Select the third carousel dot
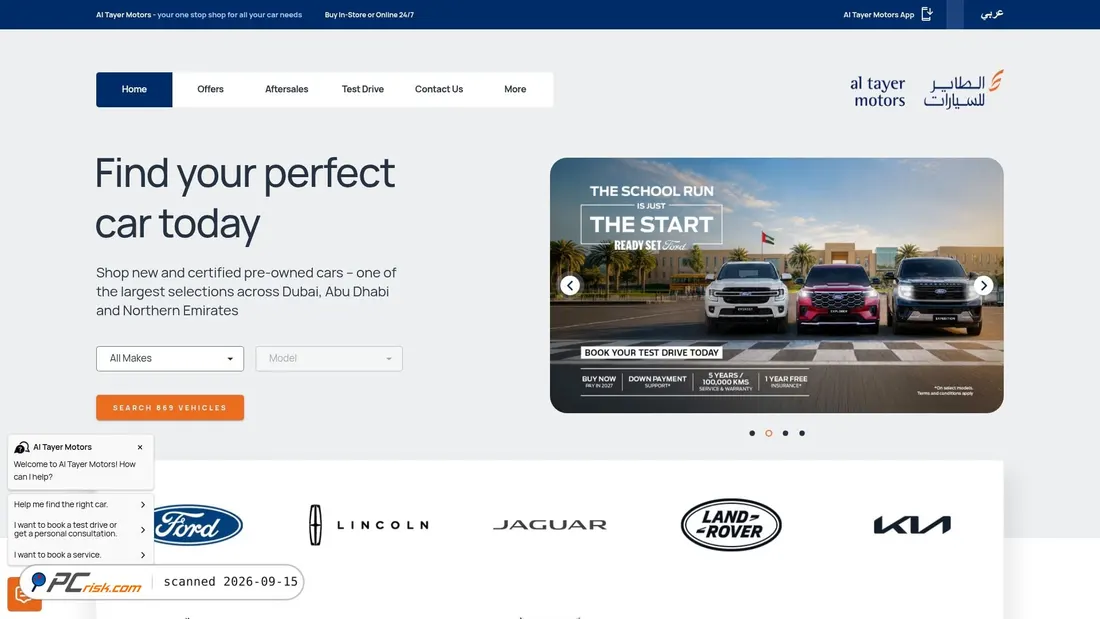 pos(785,433)
